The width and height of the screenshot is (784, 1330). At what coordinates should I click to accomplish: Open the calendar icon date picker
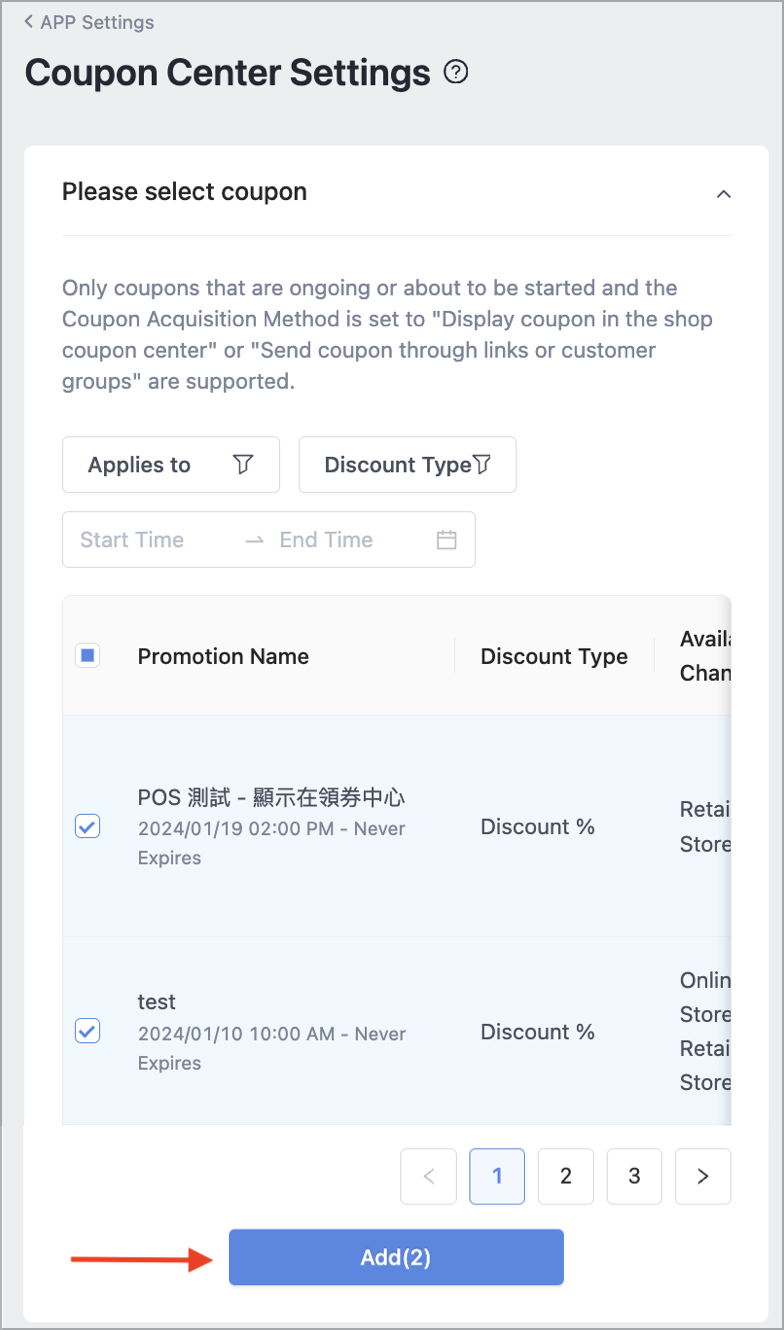(x=447, y=540)
